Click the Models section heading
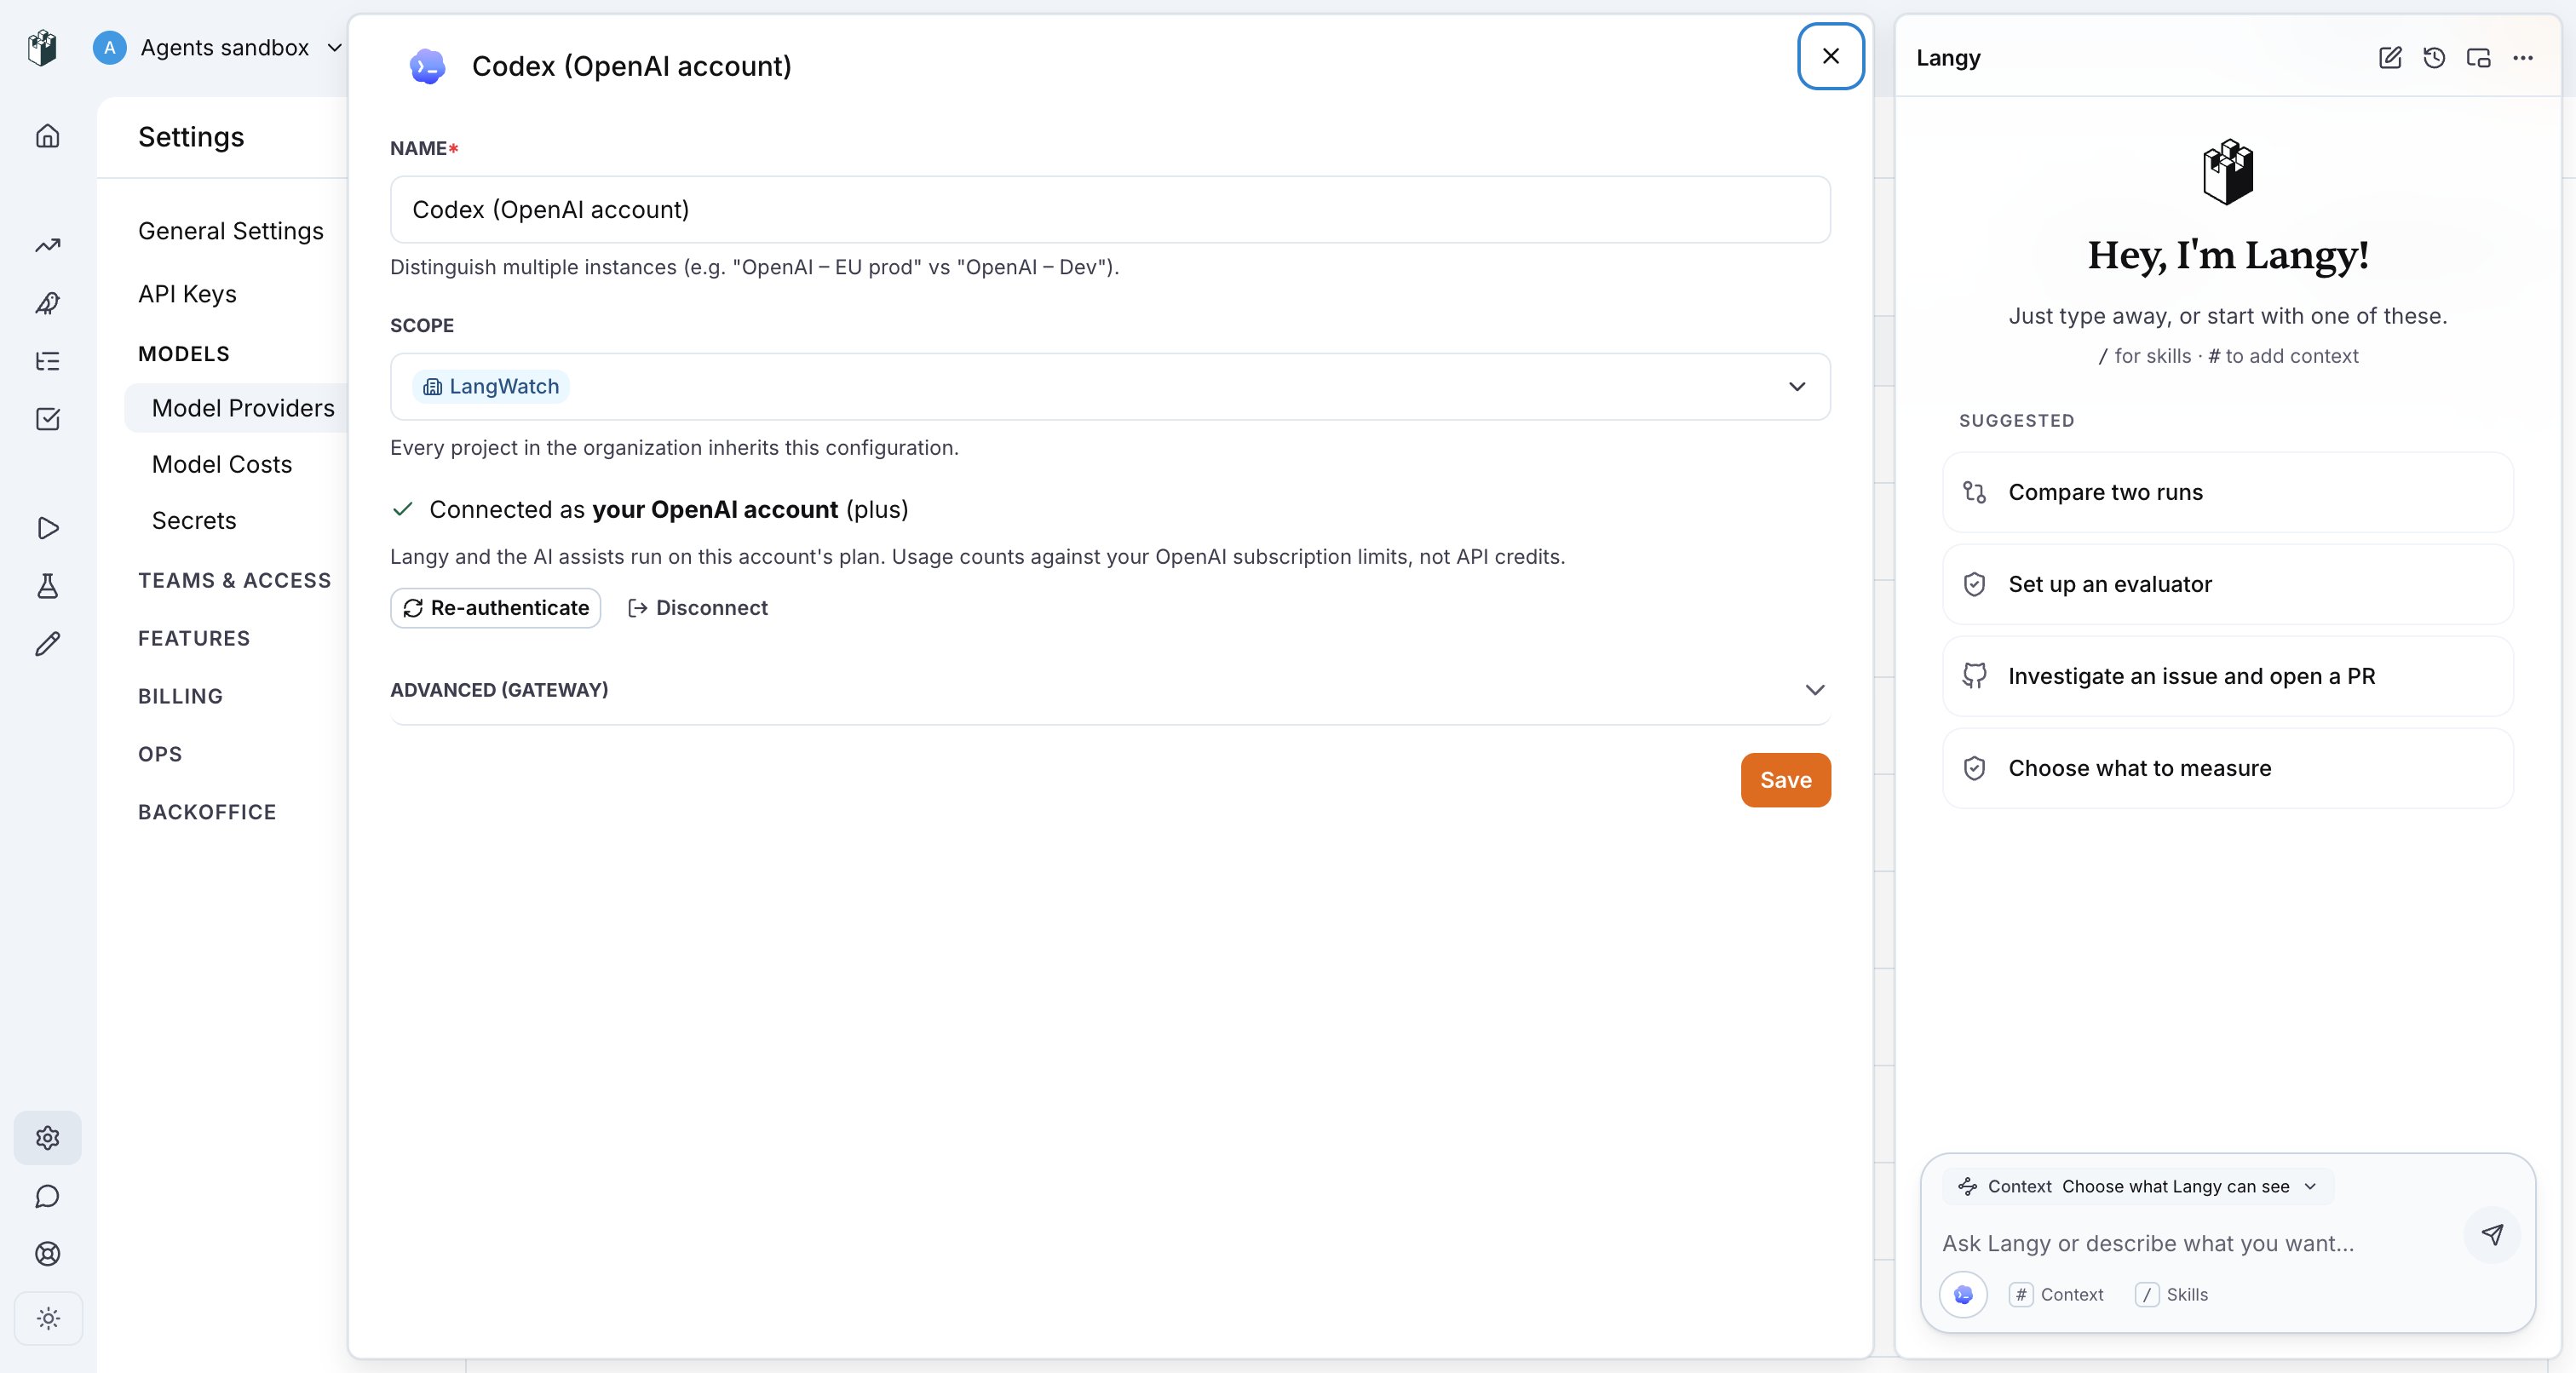This screenshot has height=1373, width=2576. pos(184,354)
